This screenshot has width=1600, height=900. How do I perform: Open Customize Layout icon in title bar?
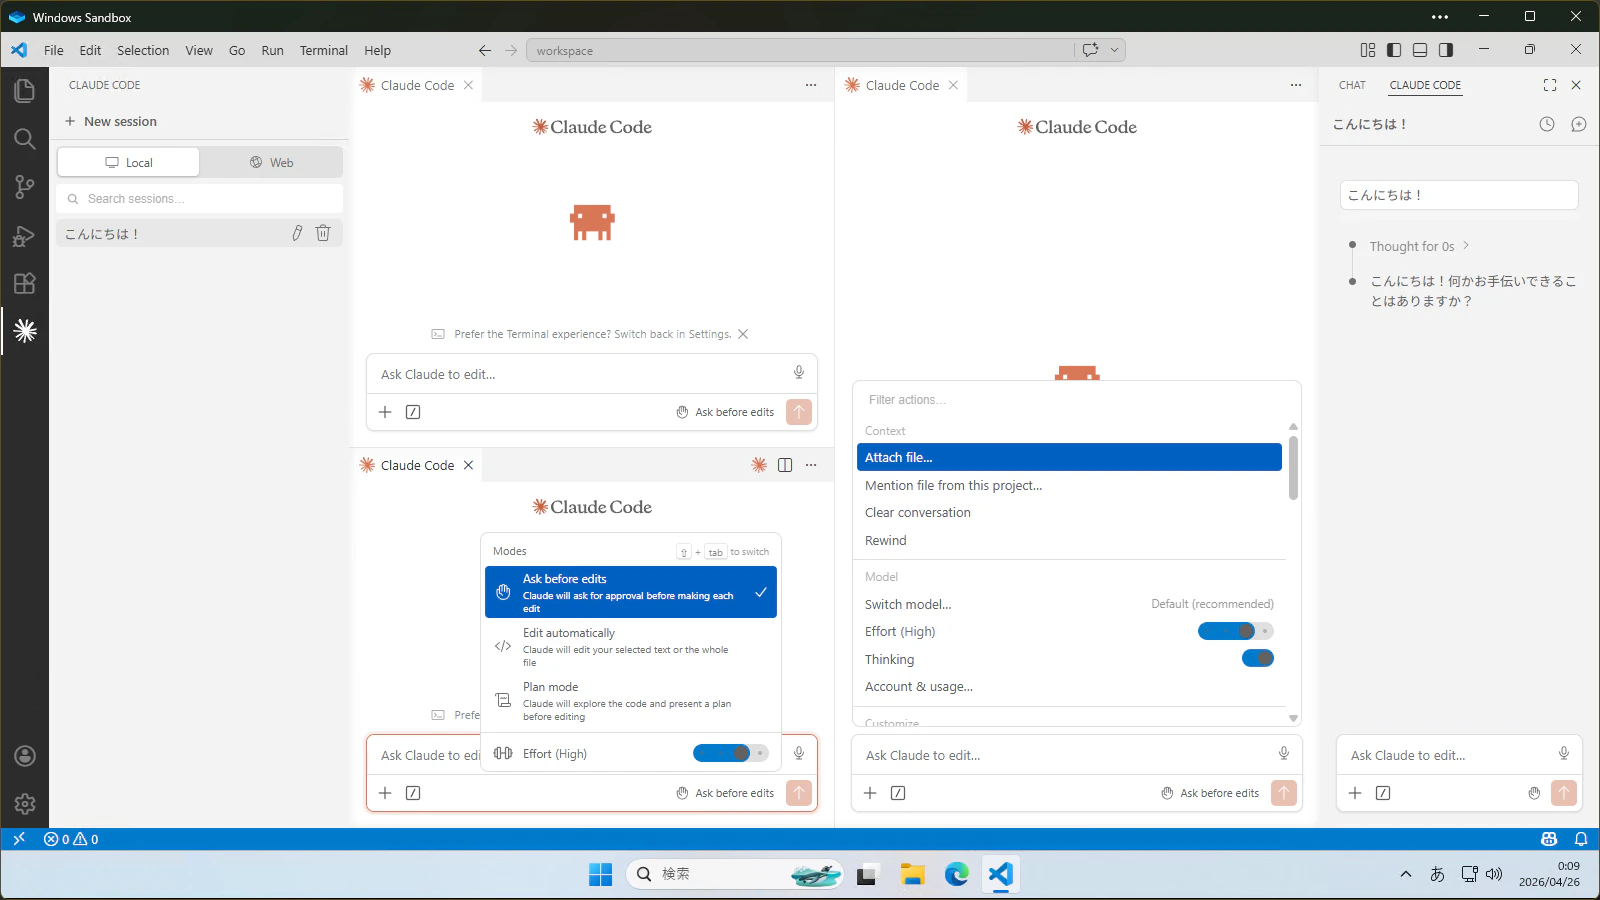pyautogui.click(x=1368, y=50)
